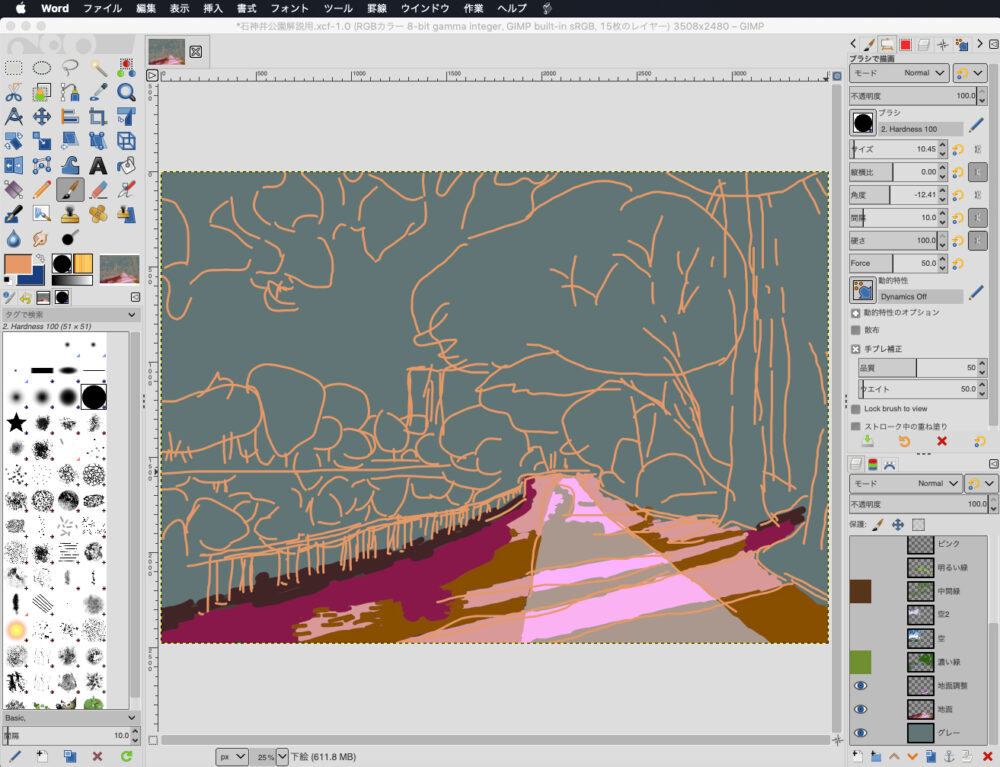1000x767 pixels.
Task: Select the Heal bandage tool
Action: pyautogui.click(x=98, y=214)
